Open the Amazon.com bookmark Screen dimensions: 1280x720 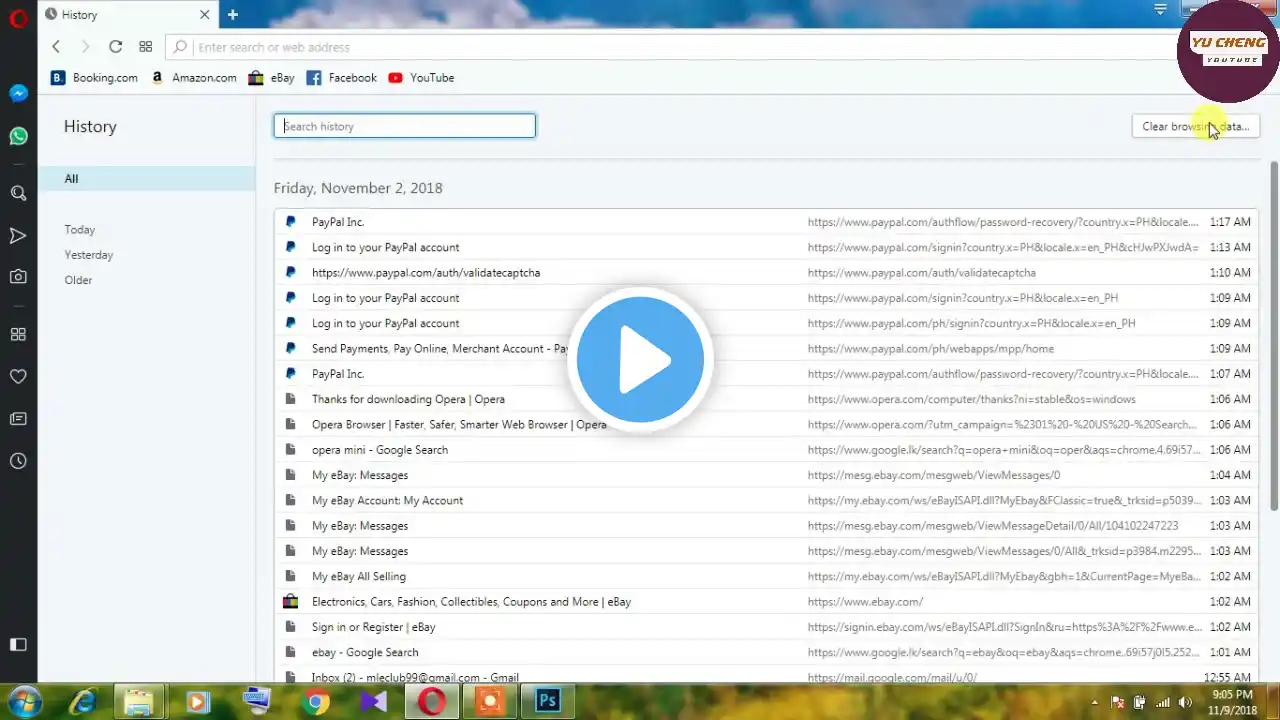194,78
